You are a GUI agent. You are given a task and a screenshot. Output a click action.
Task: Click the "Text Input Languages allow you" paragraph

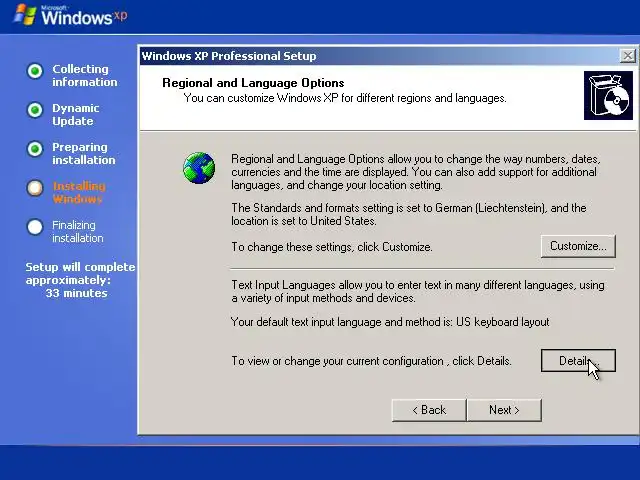point(418,291)
